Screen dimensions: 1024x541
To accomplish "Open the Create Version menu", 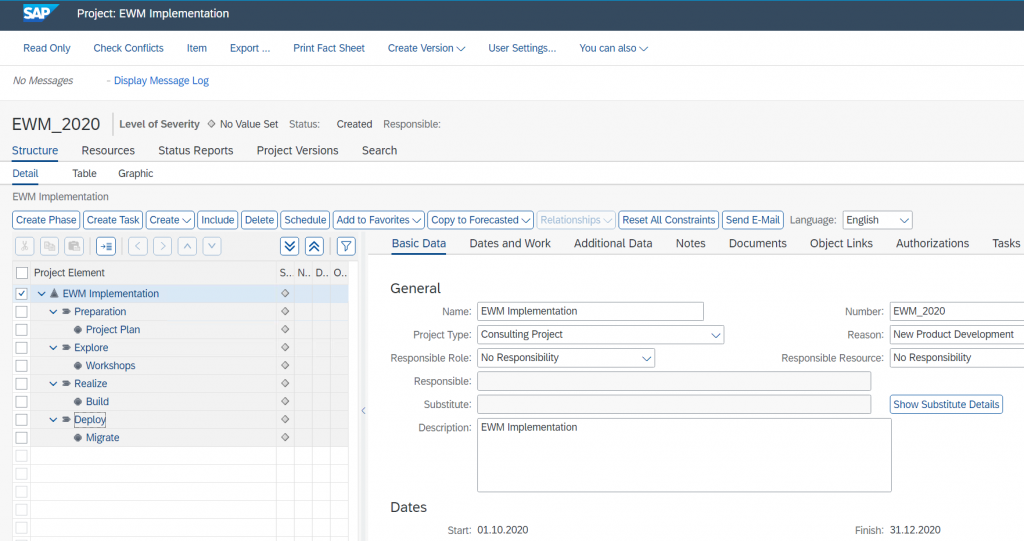I will (426, 48).
